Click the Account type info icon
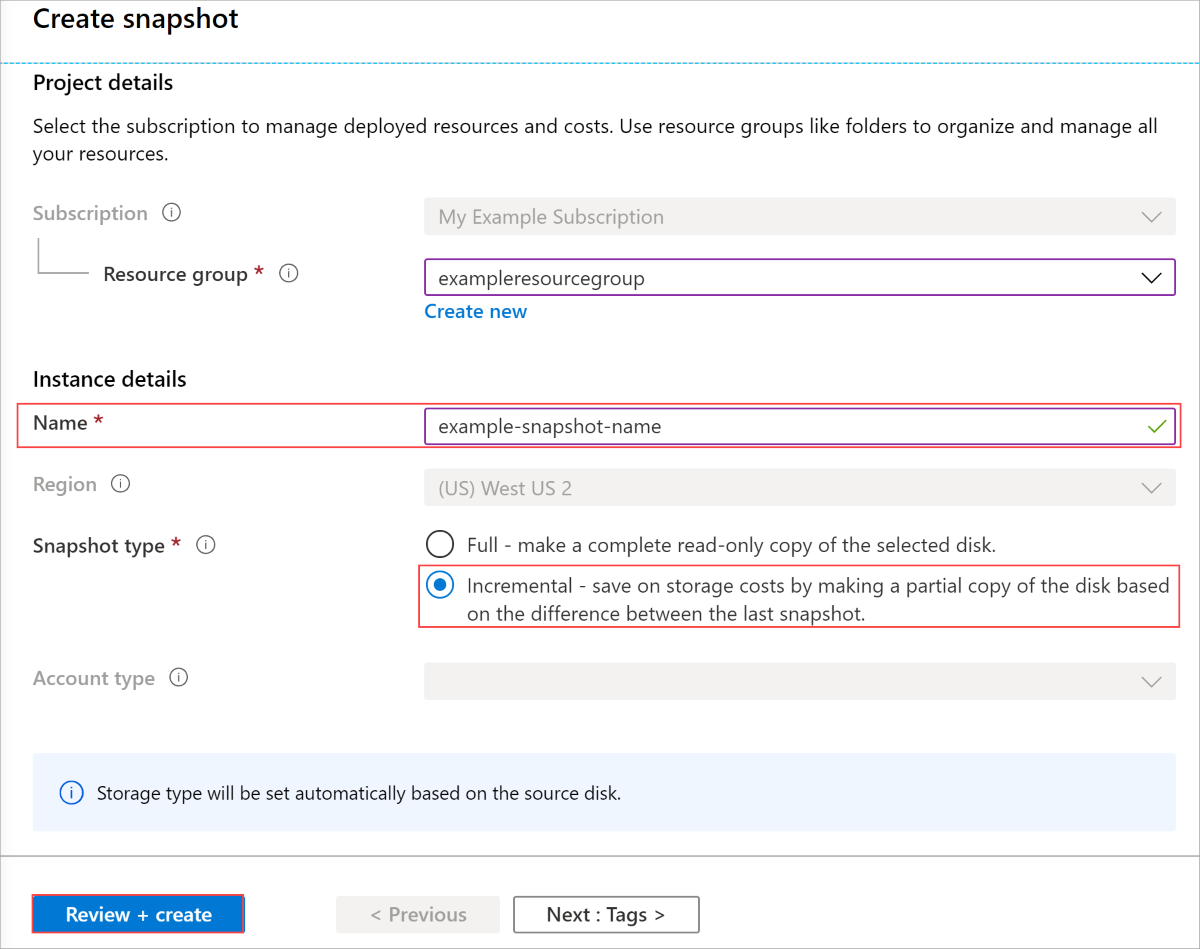This screenshot has height=949, width=1200. 179,678
